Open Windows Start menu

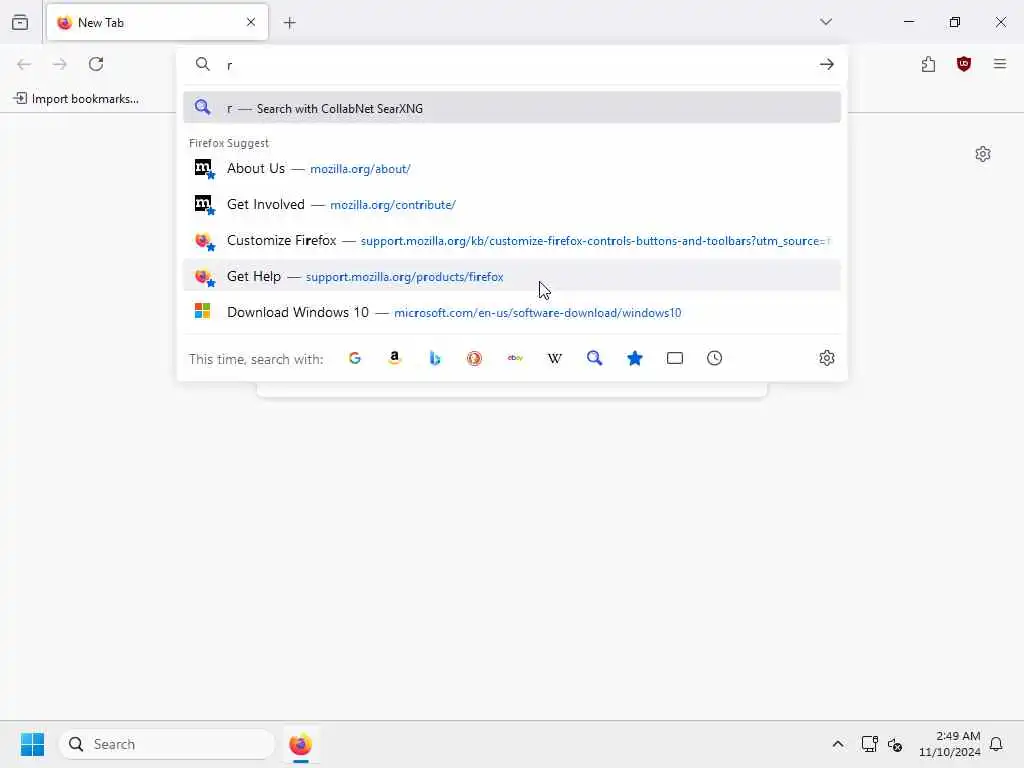[x=32, y=744]
